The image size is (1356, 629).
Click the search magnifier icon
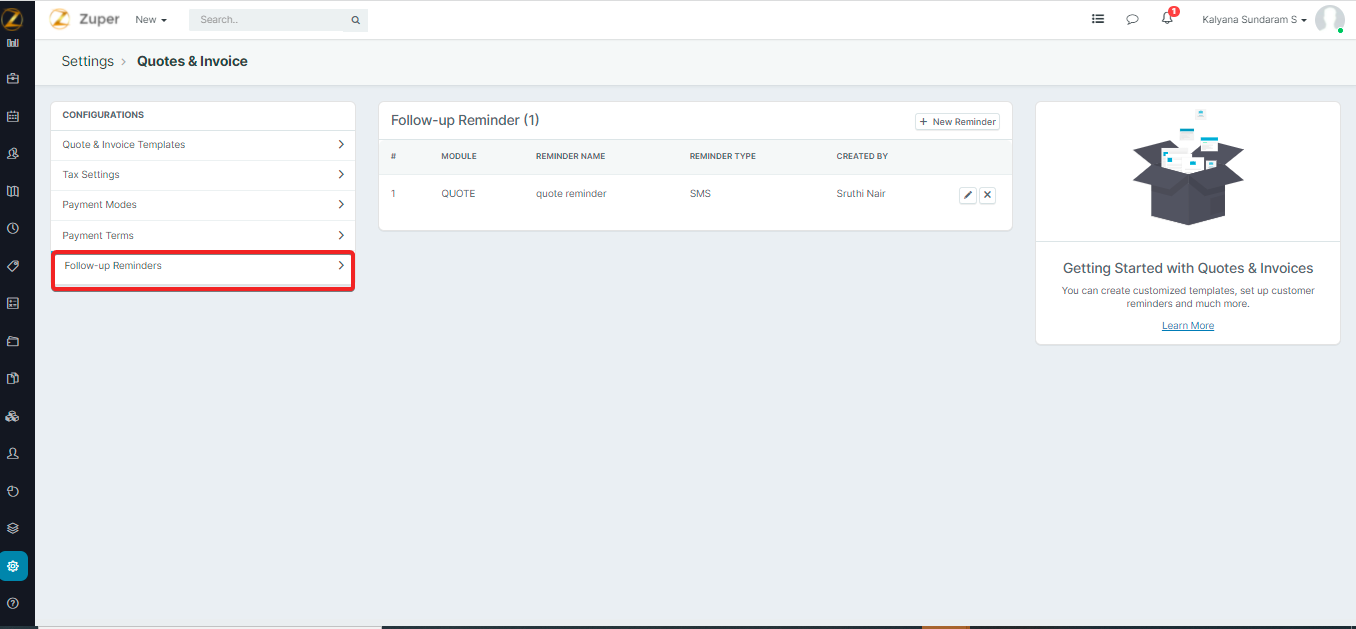coord(355,20)
